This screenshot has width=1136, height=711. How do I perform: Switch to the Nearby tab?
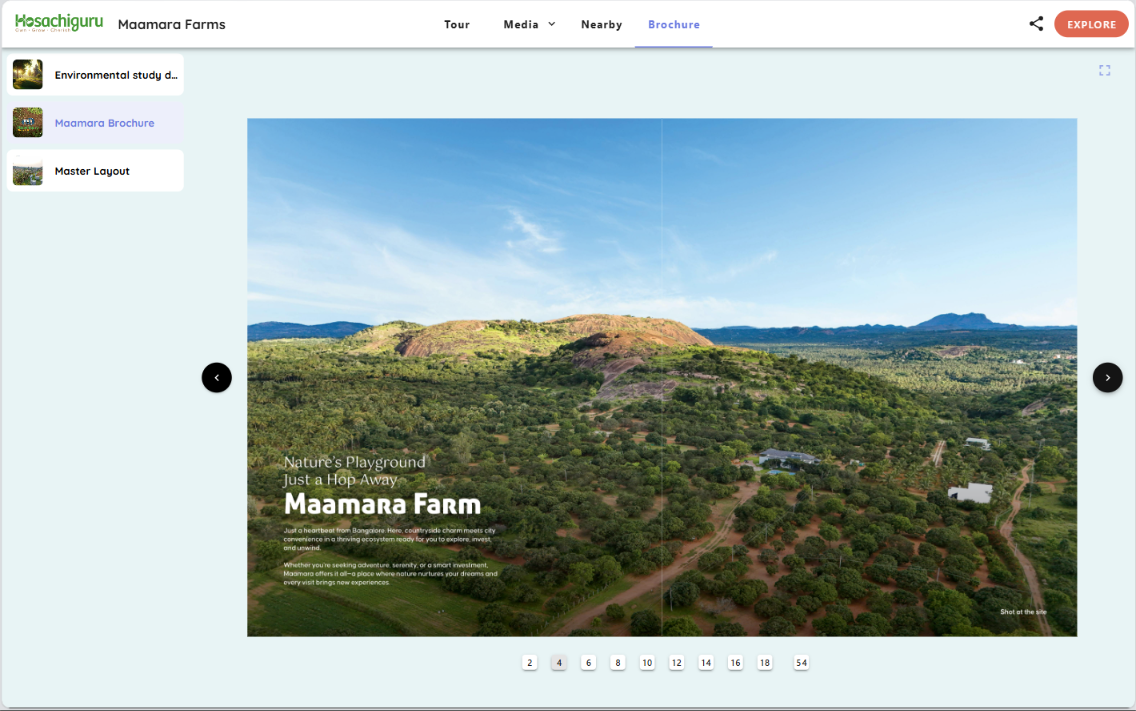pyautogui.click(x=601, y=25)
